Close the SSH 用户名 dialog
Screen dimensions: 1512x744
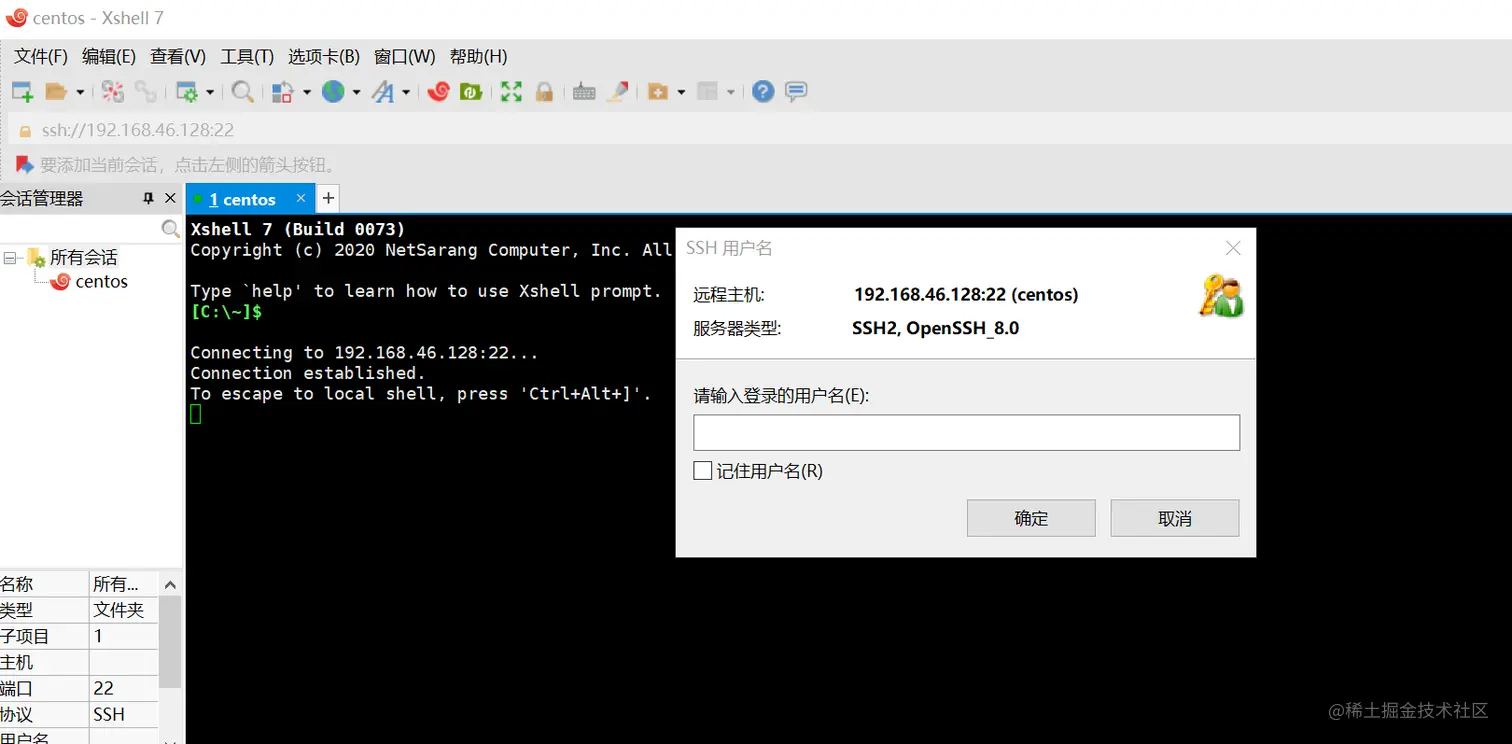tap(1233, 248)
